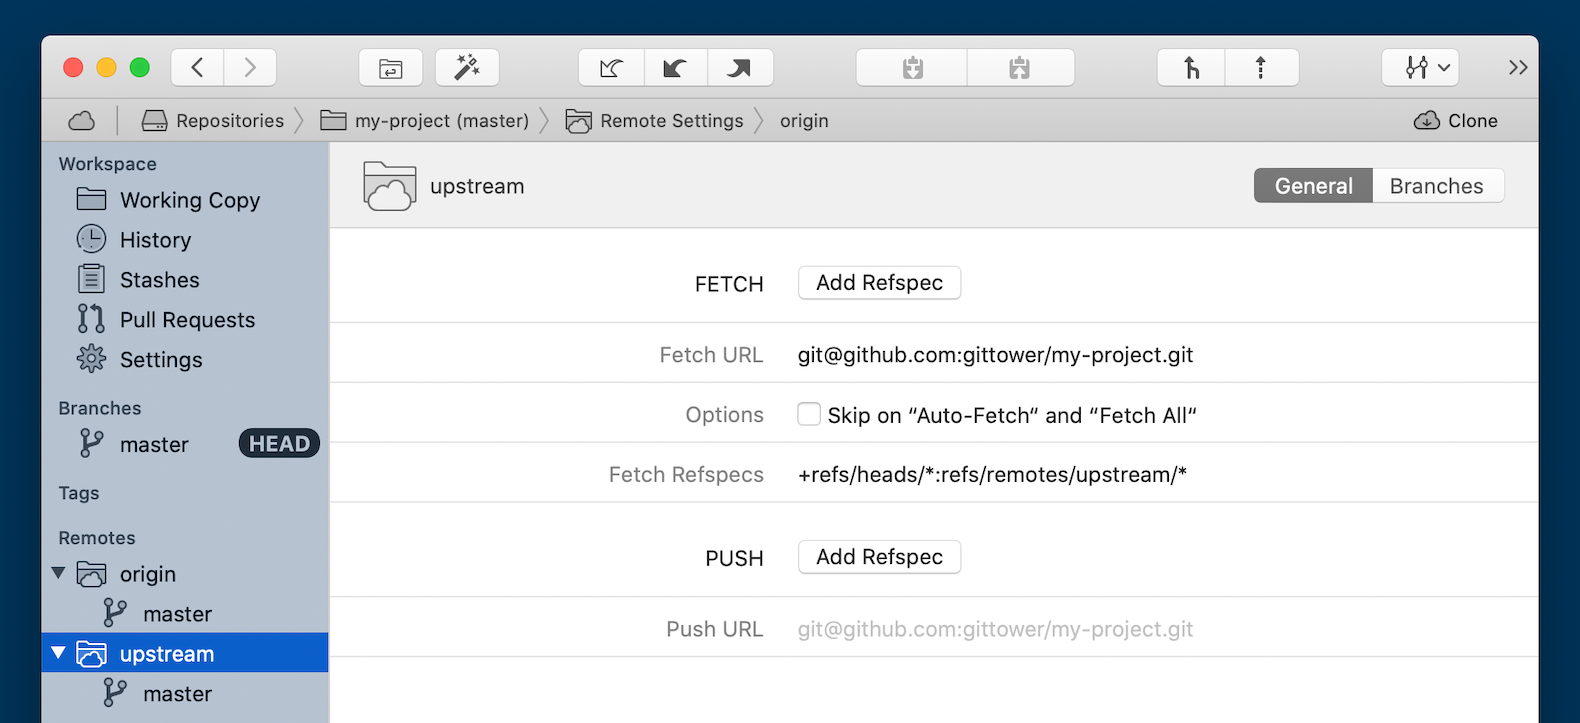Collapse the upstream remote disclosure triangle
This screenshot has height=723, width=1580.
(x=59, y=653)
